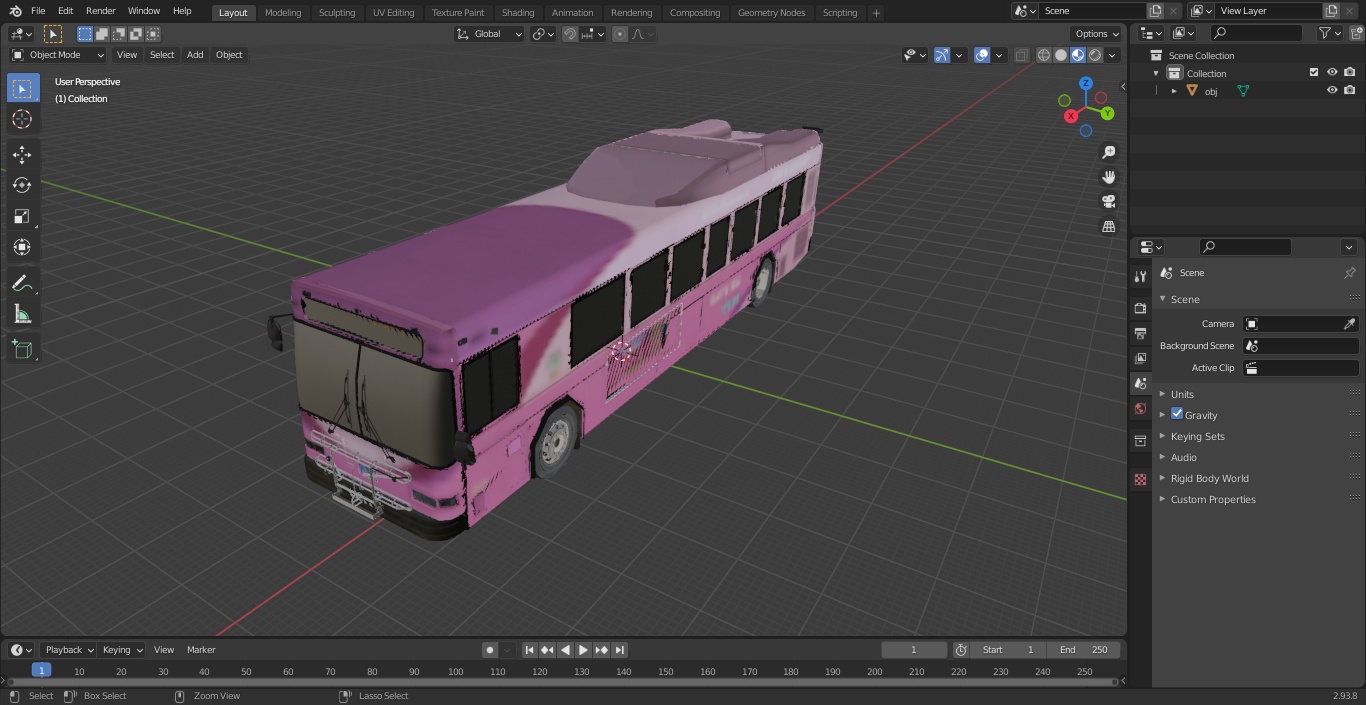Click the Select Box tool in the toolbar
This screenshot has width=1366, height=705.
tap(22, 89)
